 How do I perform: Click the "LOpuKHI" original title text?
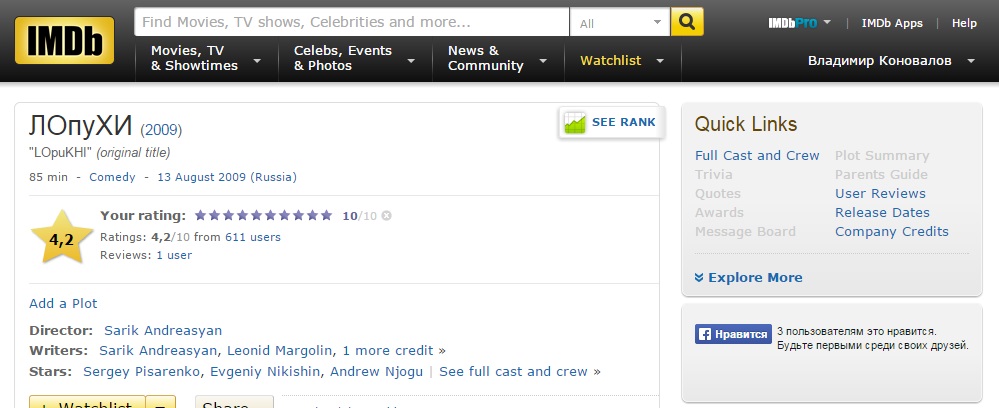pyautogui.click(x=61, y=153)
